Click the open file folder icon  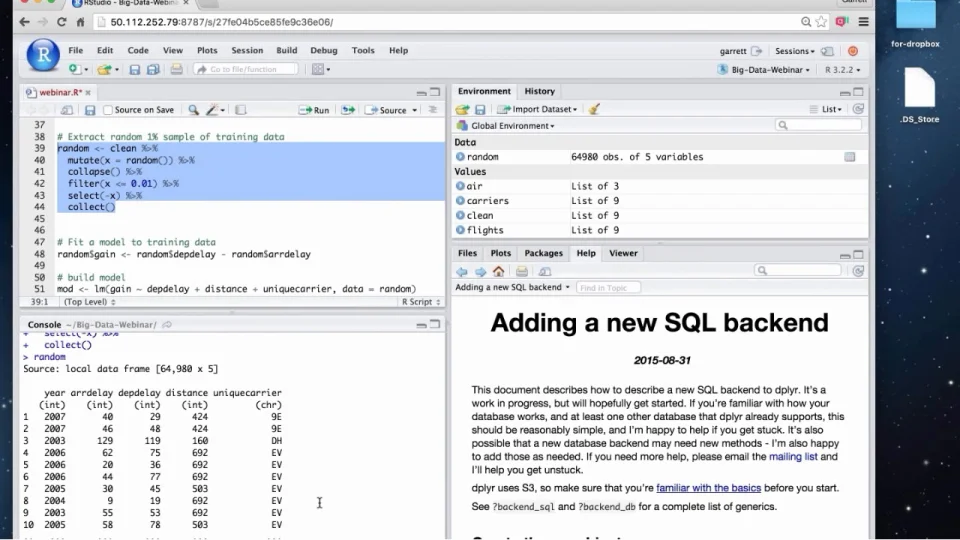(x=105, y=69)
